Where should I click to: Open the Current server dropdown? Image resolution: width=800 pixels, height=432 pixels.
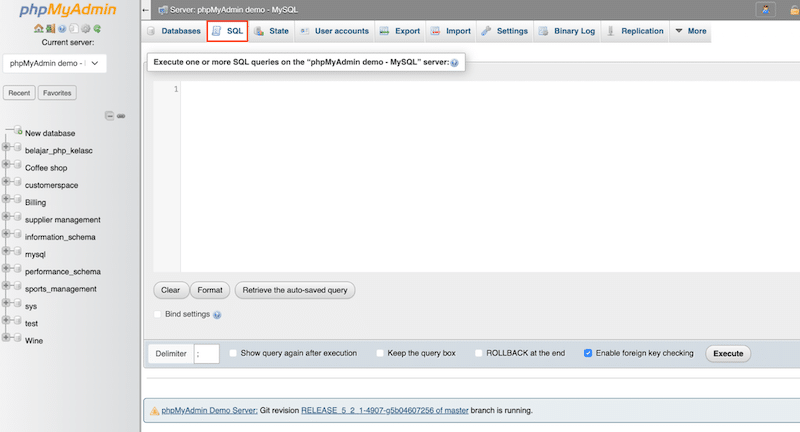coord(55,63)
